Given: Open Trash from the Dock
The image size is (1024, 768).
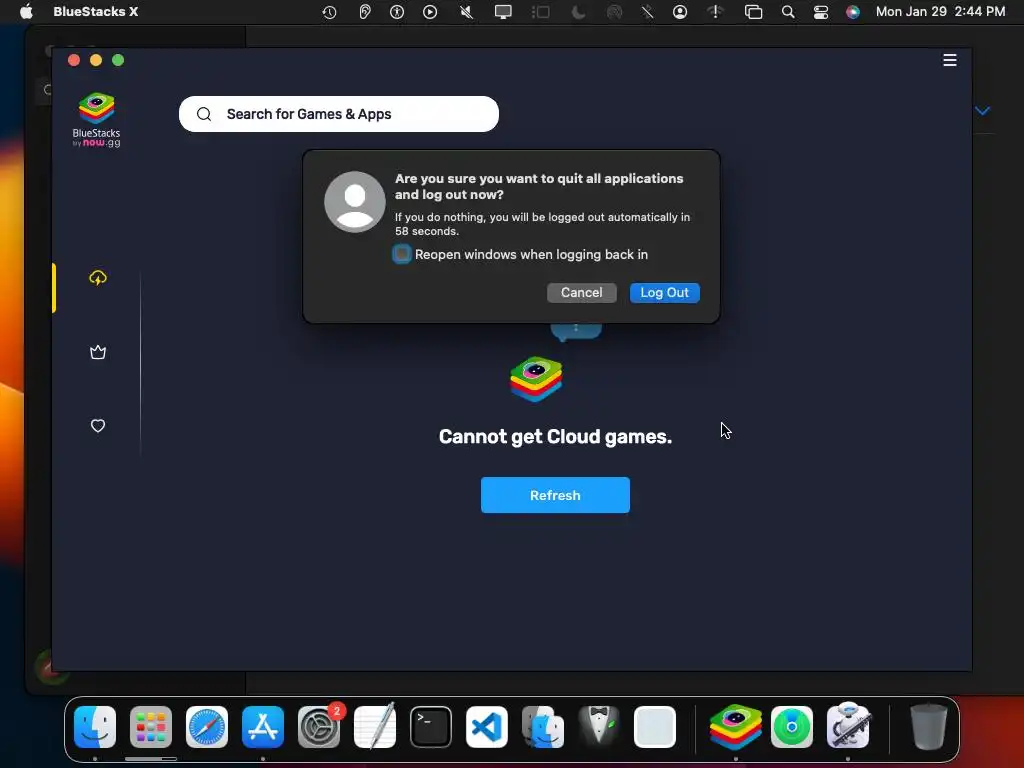Looking at the screenshot, I should 928,727.
